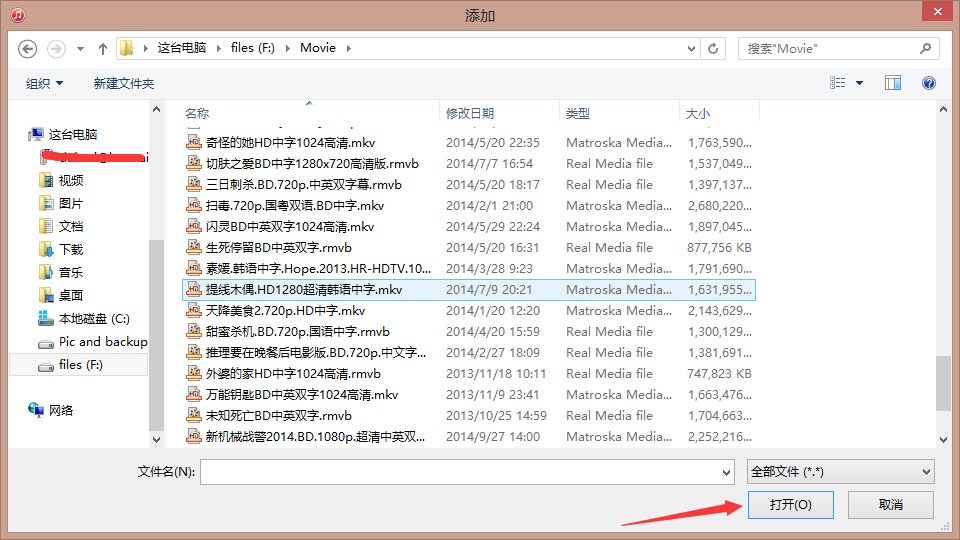This screenshot has height=540, width=960.
Task: Open the help question mark icon
Action: tap(929, 84)
